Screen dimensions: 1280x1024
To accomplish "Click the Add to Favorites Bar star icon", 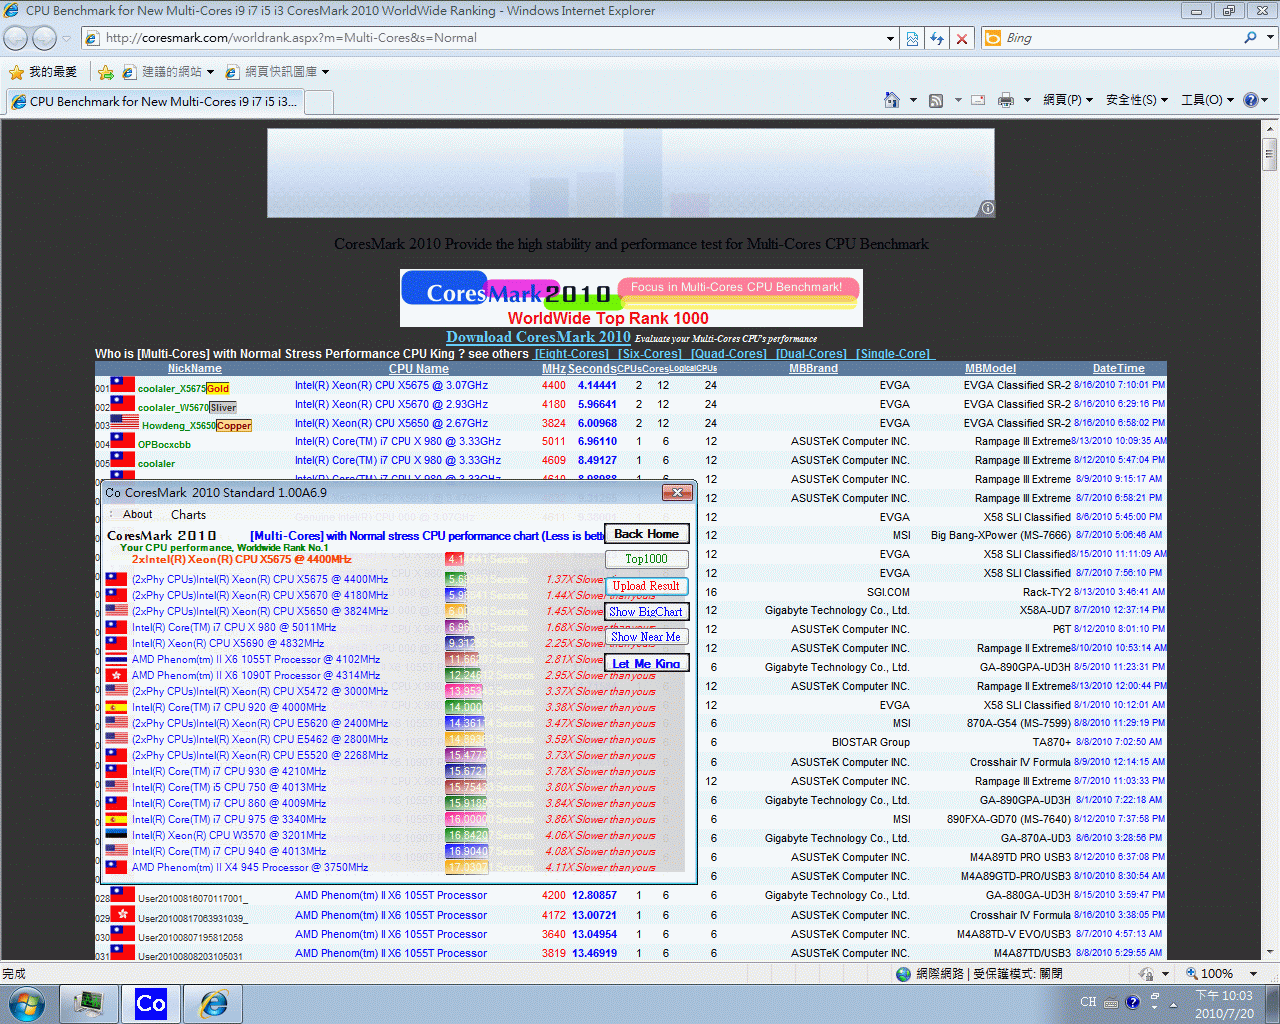I will (105, 72).
